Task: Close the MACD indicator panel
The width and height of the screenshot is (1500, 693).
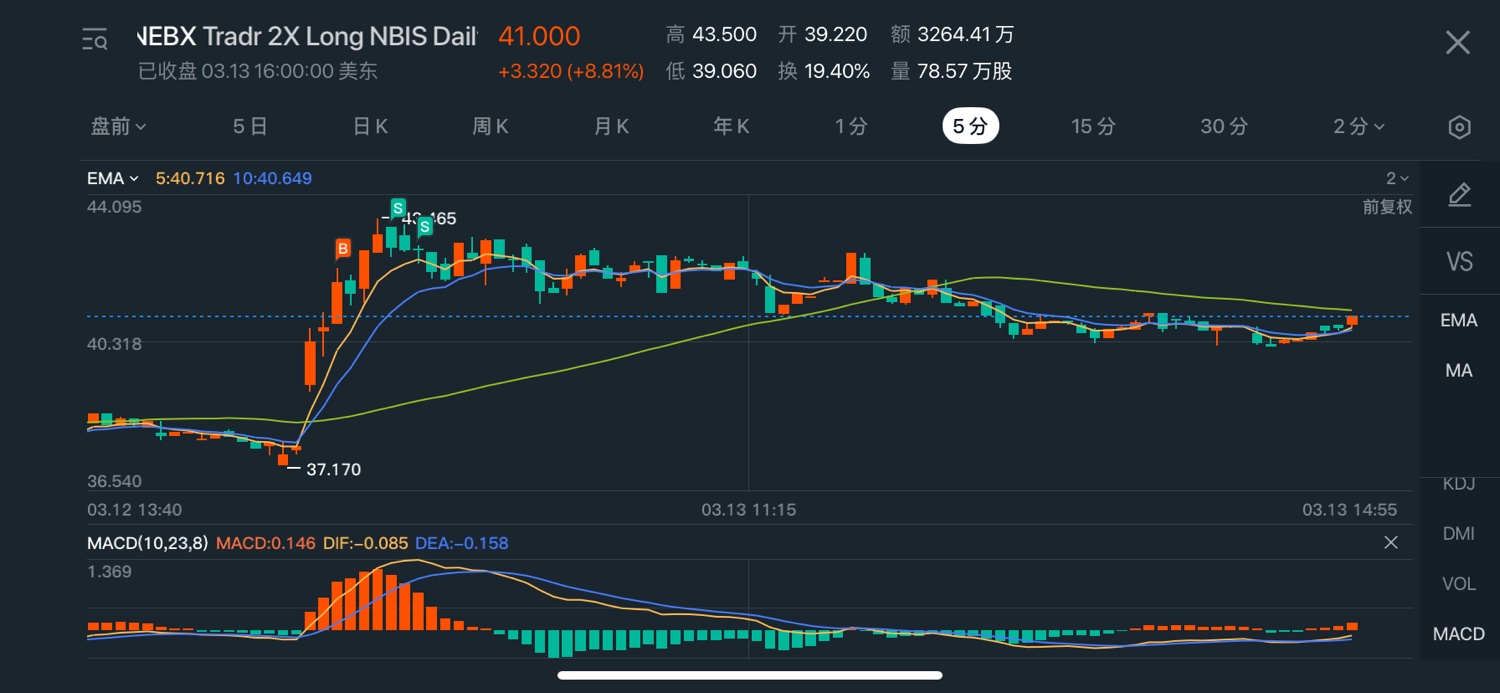Action: tap(1391, 543)
